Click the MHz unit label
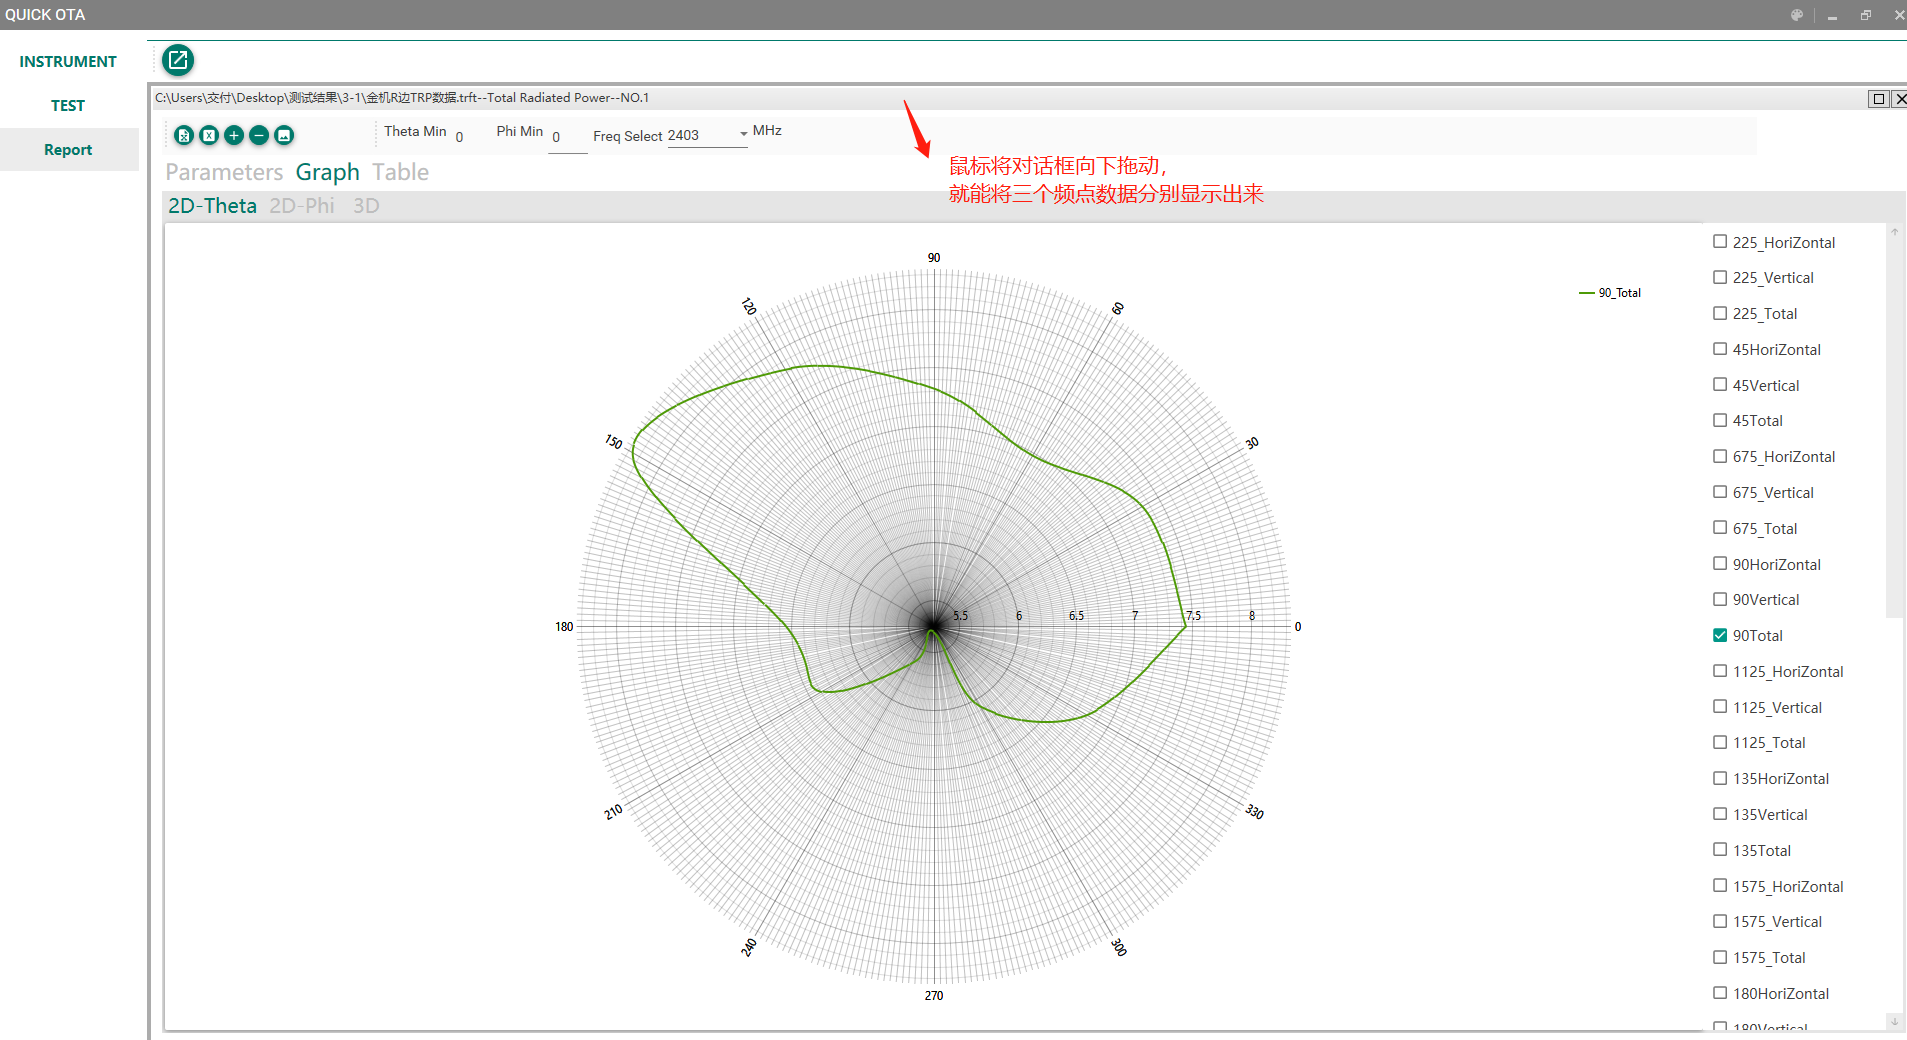Screen dimensions: 1907x1040 [767, 131]
